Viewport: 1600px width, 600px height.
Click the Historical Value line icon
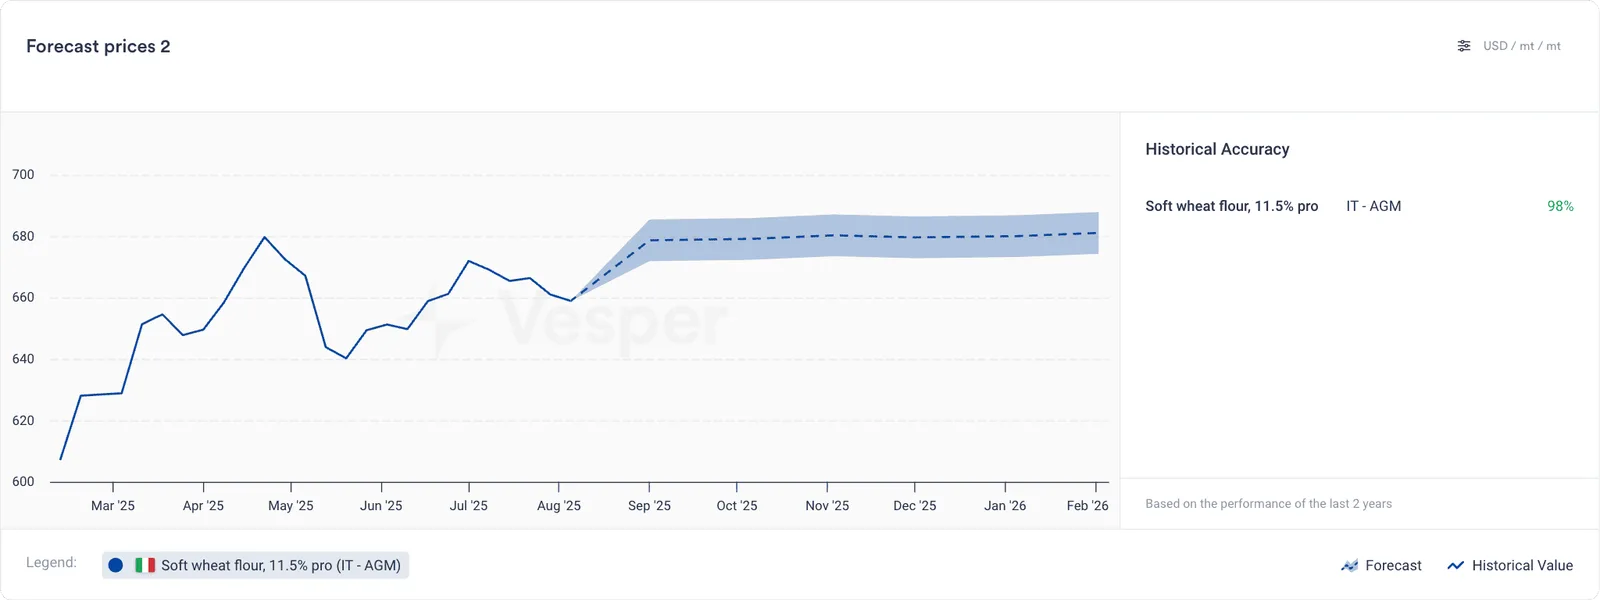click(1456, 566)
